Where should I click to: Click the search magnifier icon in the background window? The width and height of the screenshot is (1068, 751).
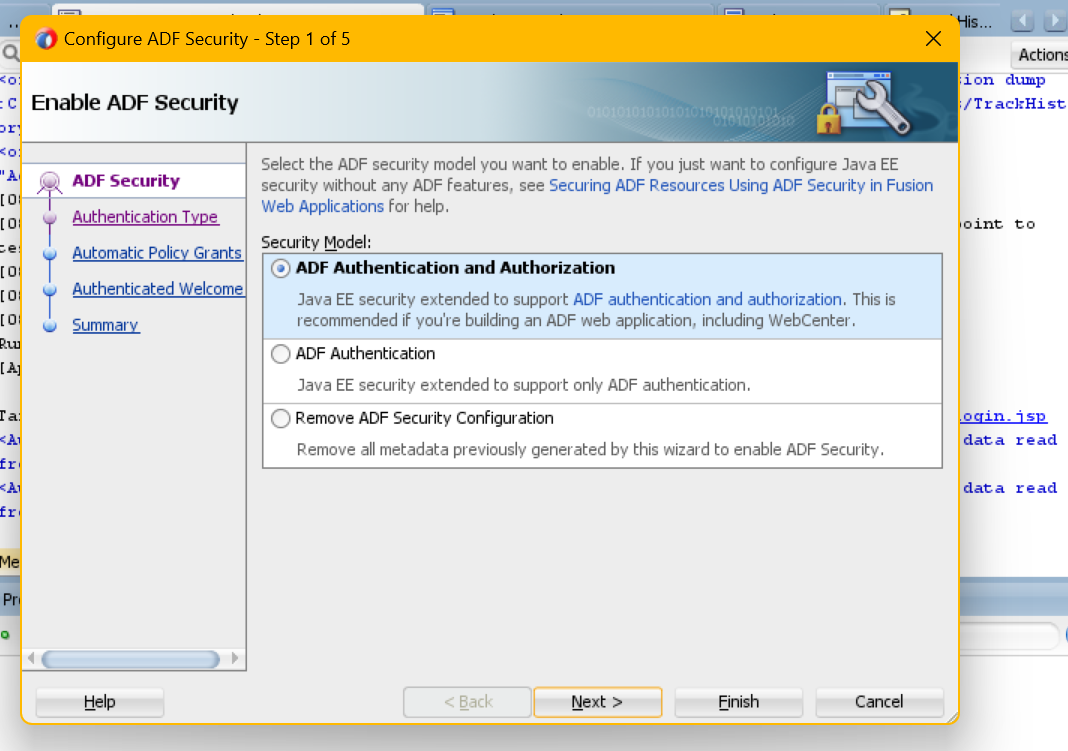point(10,53)
